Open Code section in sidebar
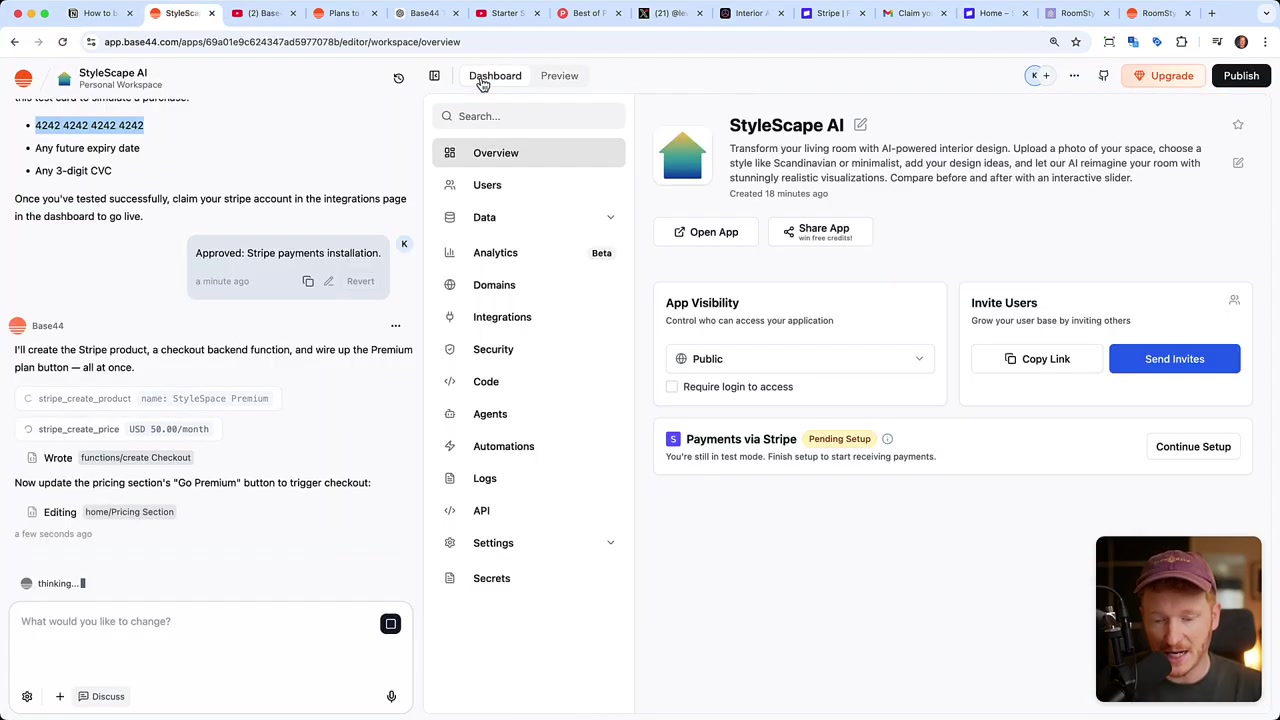This screenshot has width=1280, height=720. 529,382
